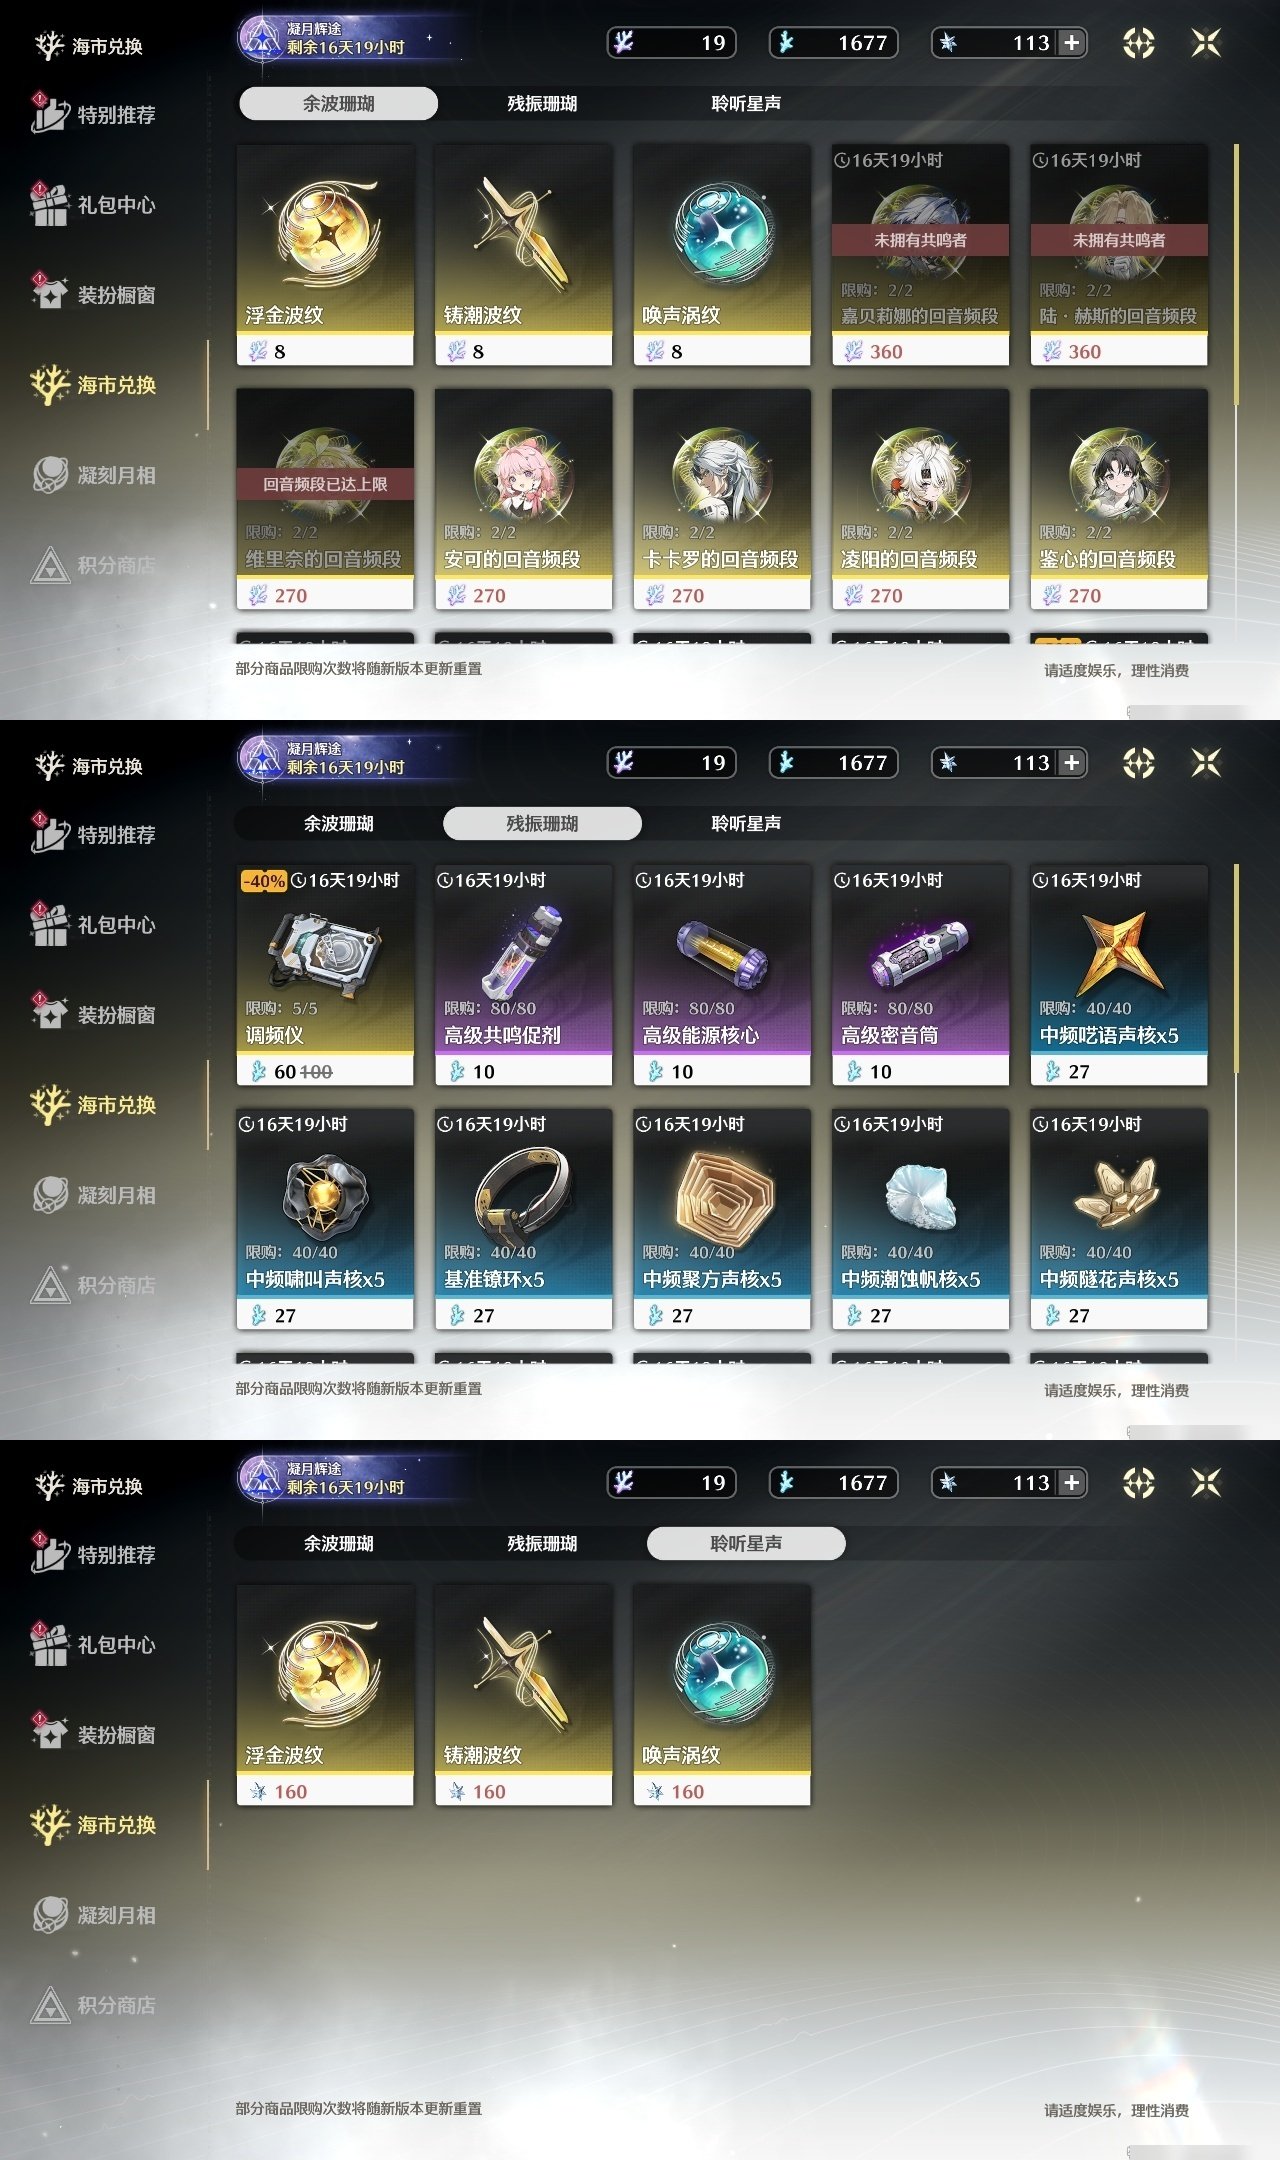The image size is (1280, 2160).
Task: Click the highlighted 残振珊瑚 tab
Action: coord(542,823)
